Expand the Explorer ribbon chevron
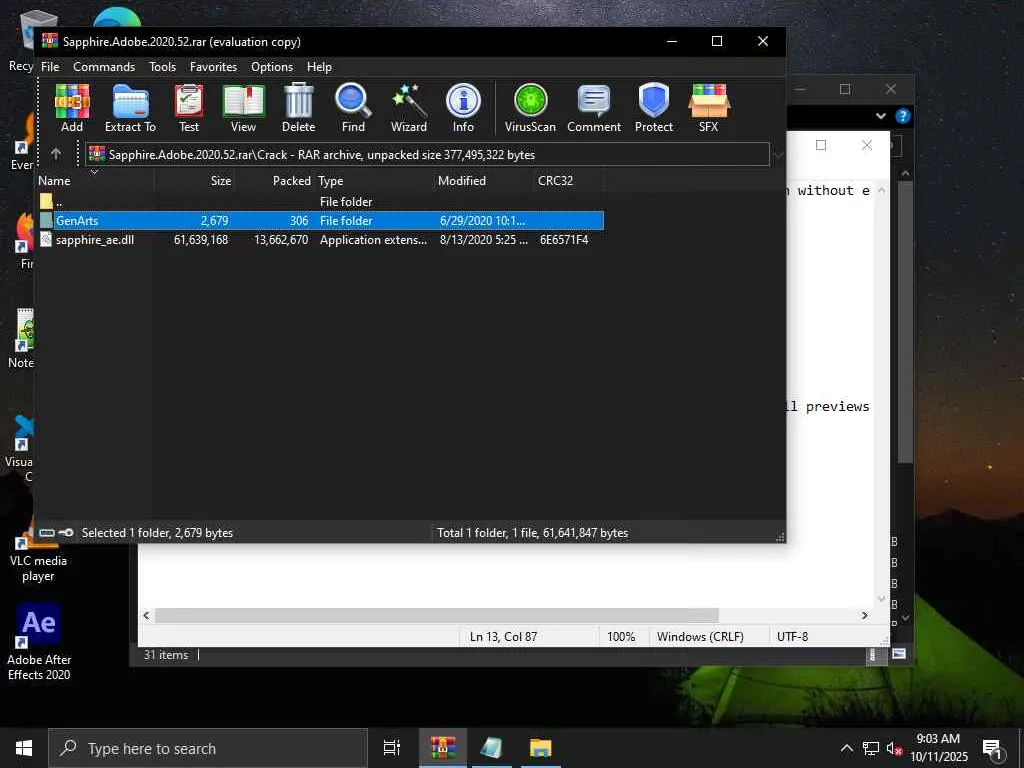The image size is (1024, 768). click(881, 116)
